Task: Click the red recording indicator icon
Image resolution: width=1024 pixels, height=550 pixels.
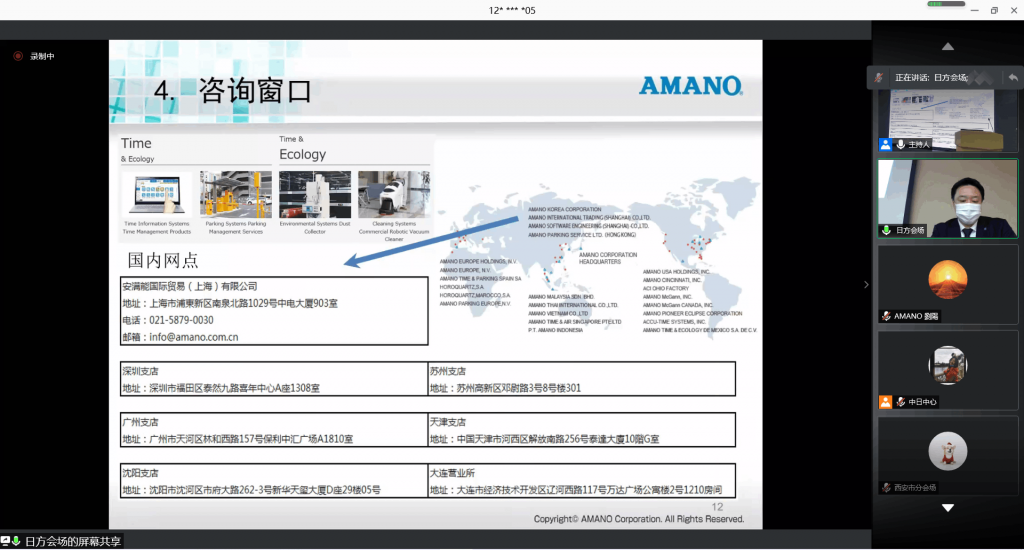Action: pos(17,56)
